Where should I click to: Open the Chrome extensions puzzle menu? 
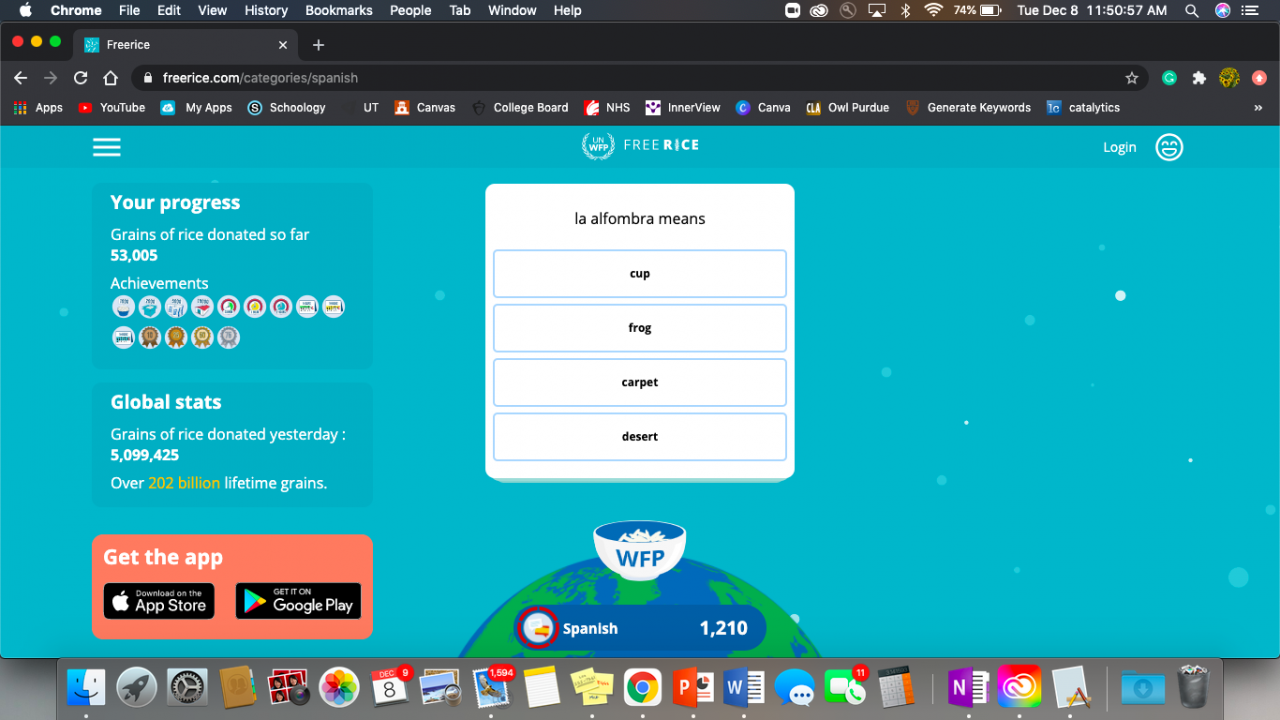[1199, 78]
